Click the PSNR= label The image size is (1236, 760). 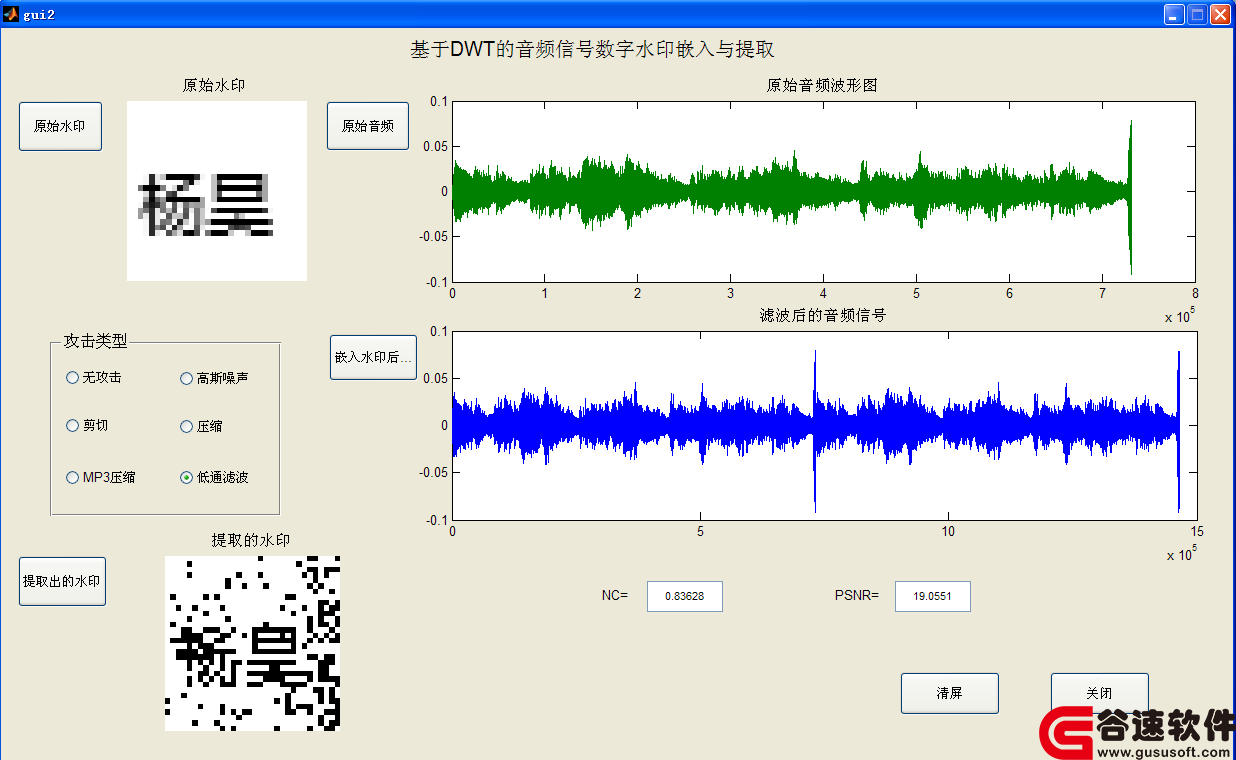[857, 596]
